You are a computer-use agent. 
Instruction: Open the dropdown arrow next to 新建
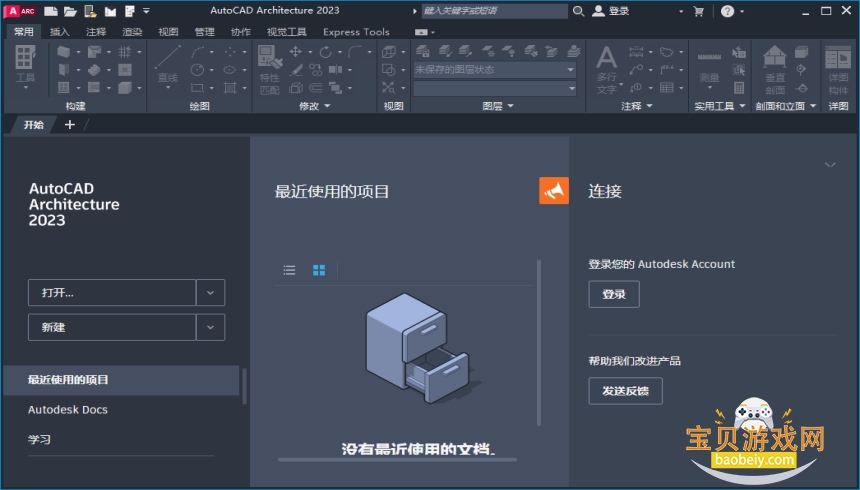click(210, 327)
